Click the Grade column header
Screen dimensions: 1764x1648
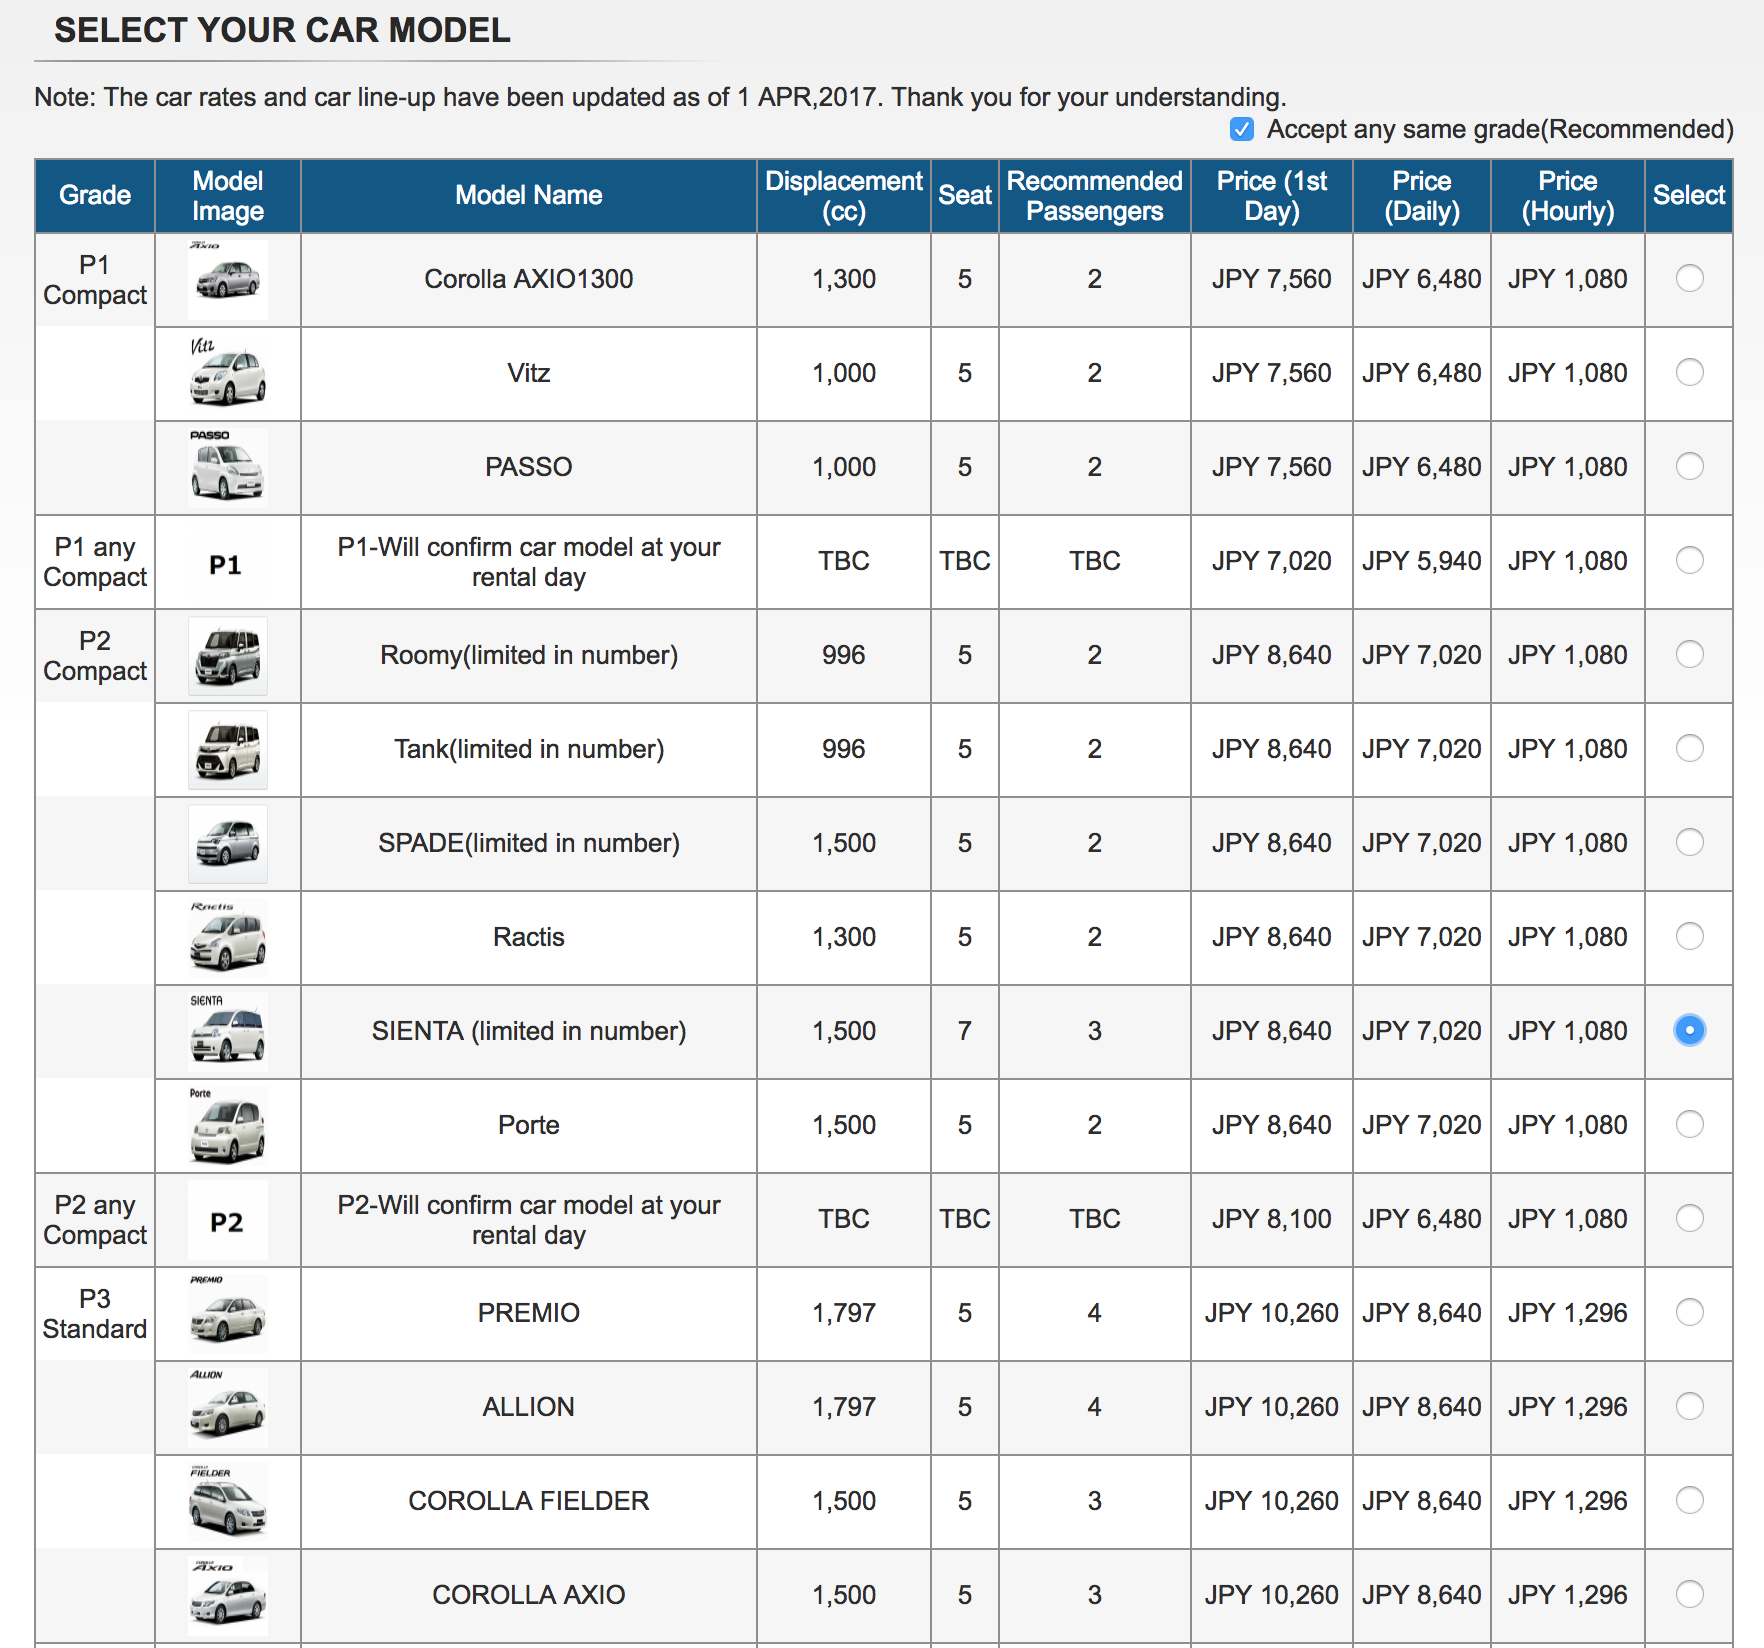tap(95, 195)
